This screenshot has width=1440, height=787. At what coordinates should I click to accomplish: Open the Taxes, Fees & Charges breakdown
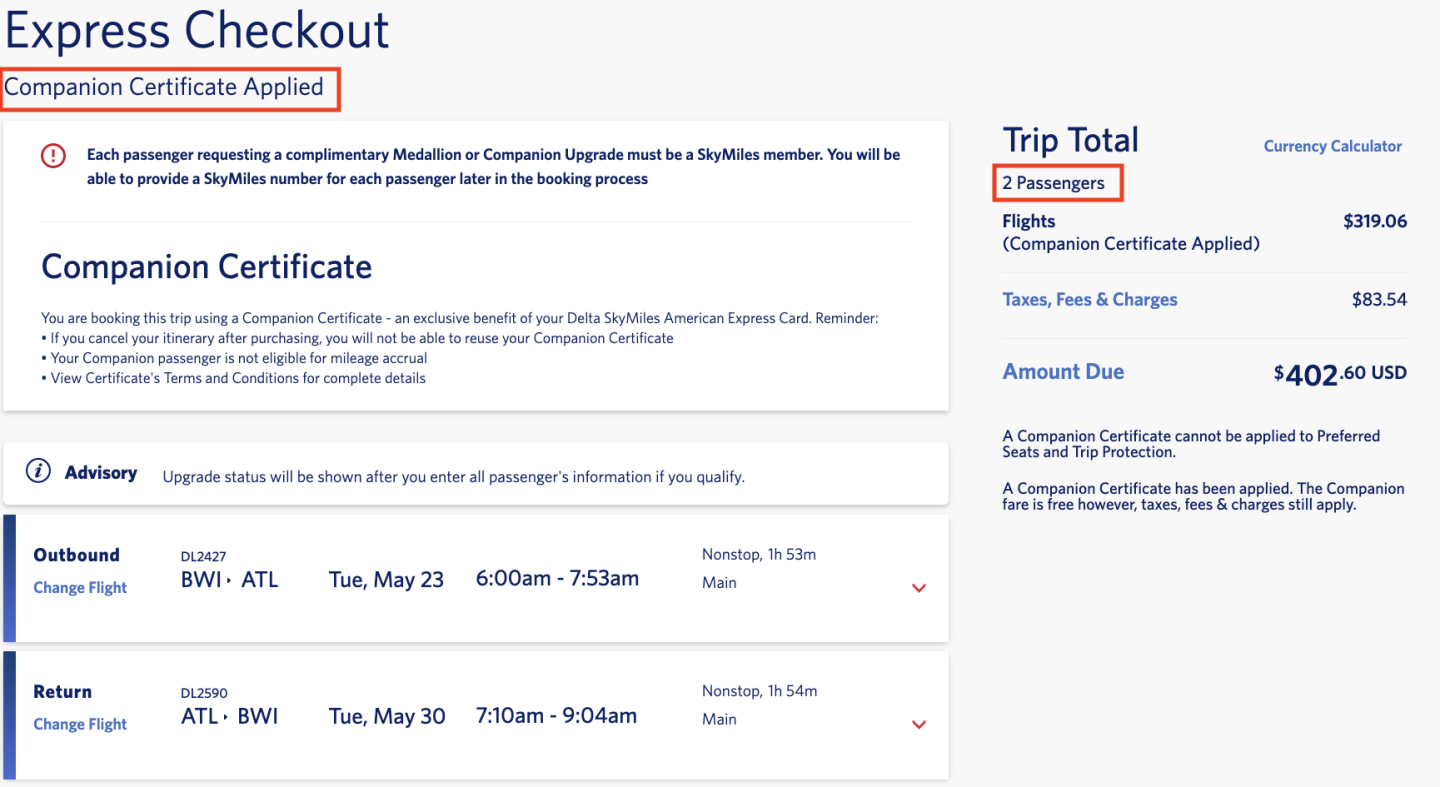1089,300
